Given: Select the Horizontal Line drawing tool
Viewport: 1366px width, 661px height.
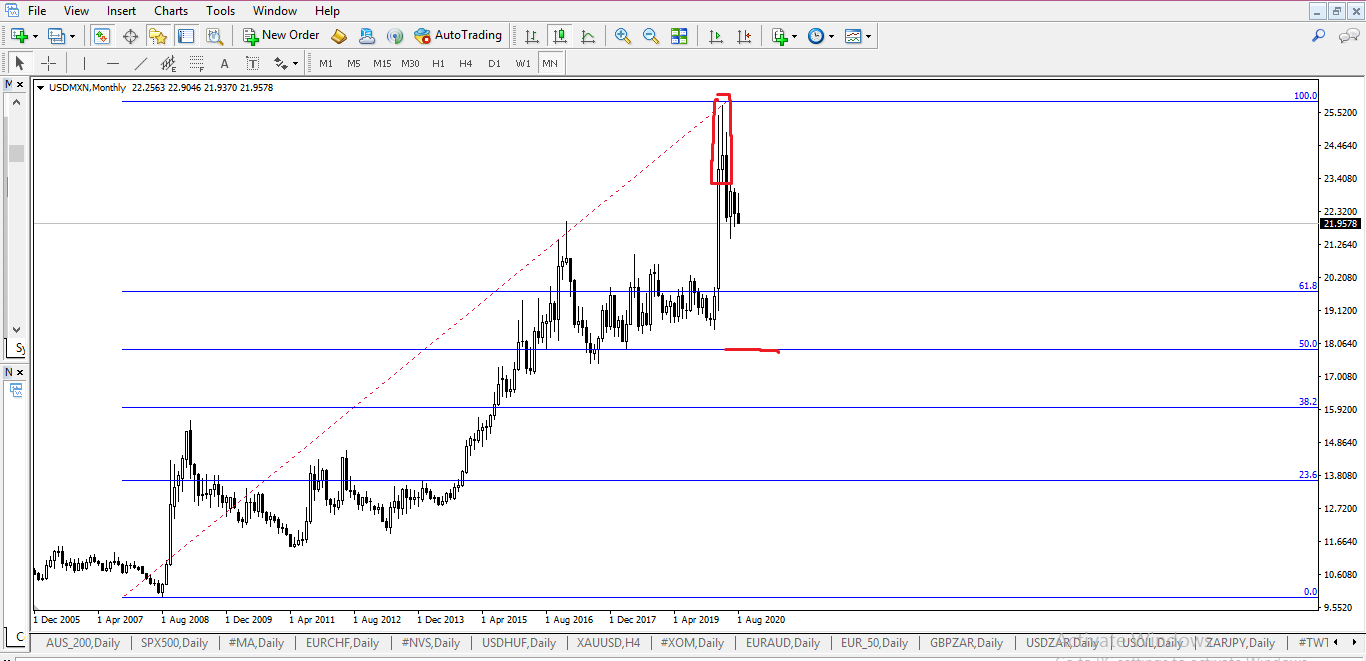Looking at the screenshot, I should tap(112, 63).
